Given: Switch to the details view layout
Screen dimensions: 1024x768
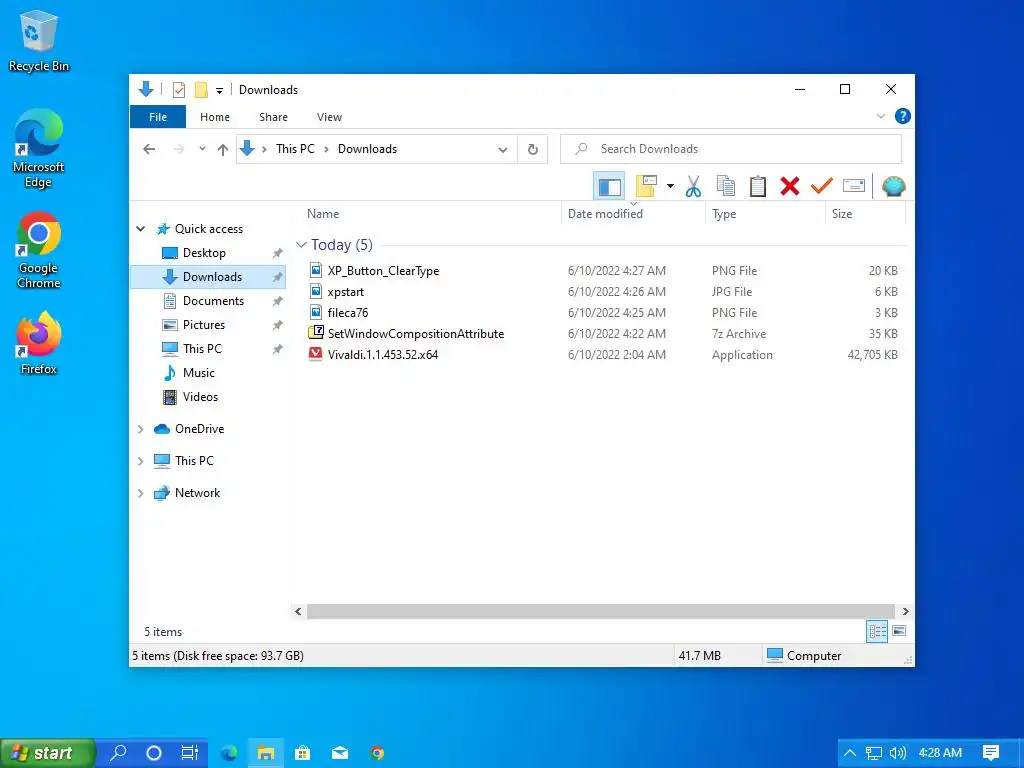Looking at the screenshot, I should point(876,631).
